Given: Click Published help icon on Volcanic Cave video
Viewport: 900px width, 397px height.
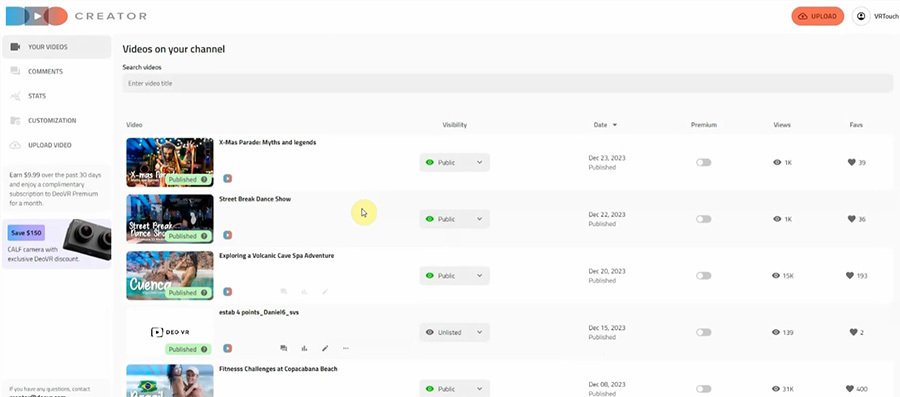Looking at the screenshot, I should pyautogui.click(x=204, y=293).
